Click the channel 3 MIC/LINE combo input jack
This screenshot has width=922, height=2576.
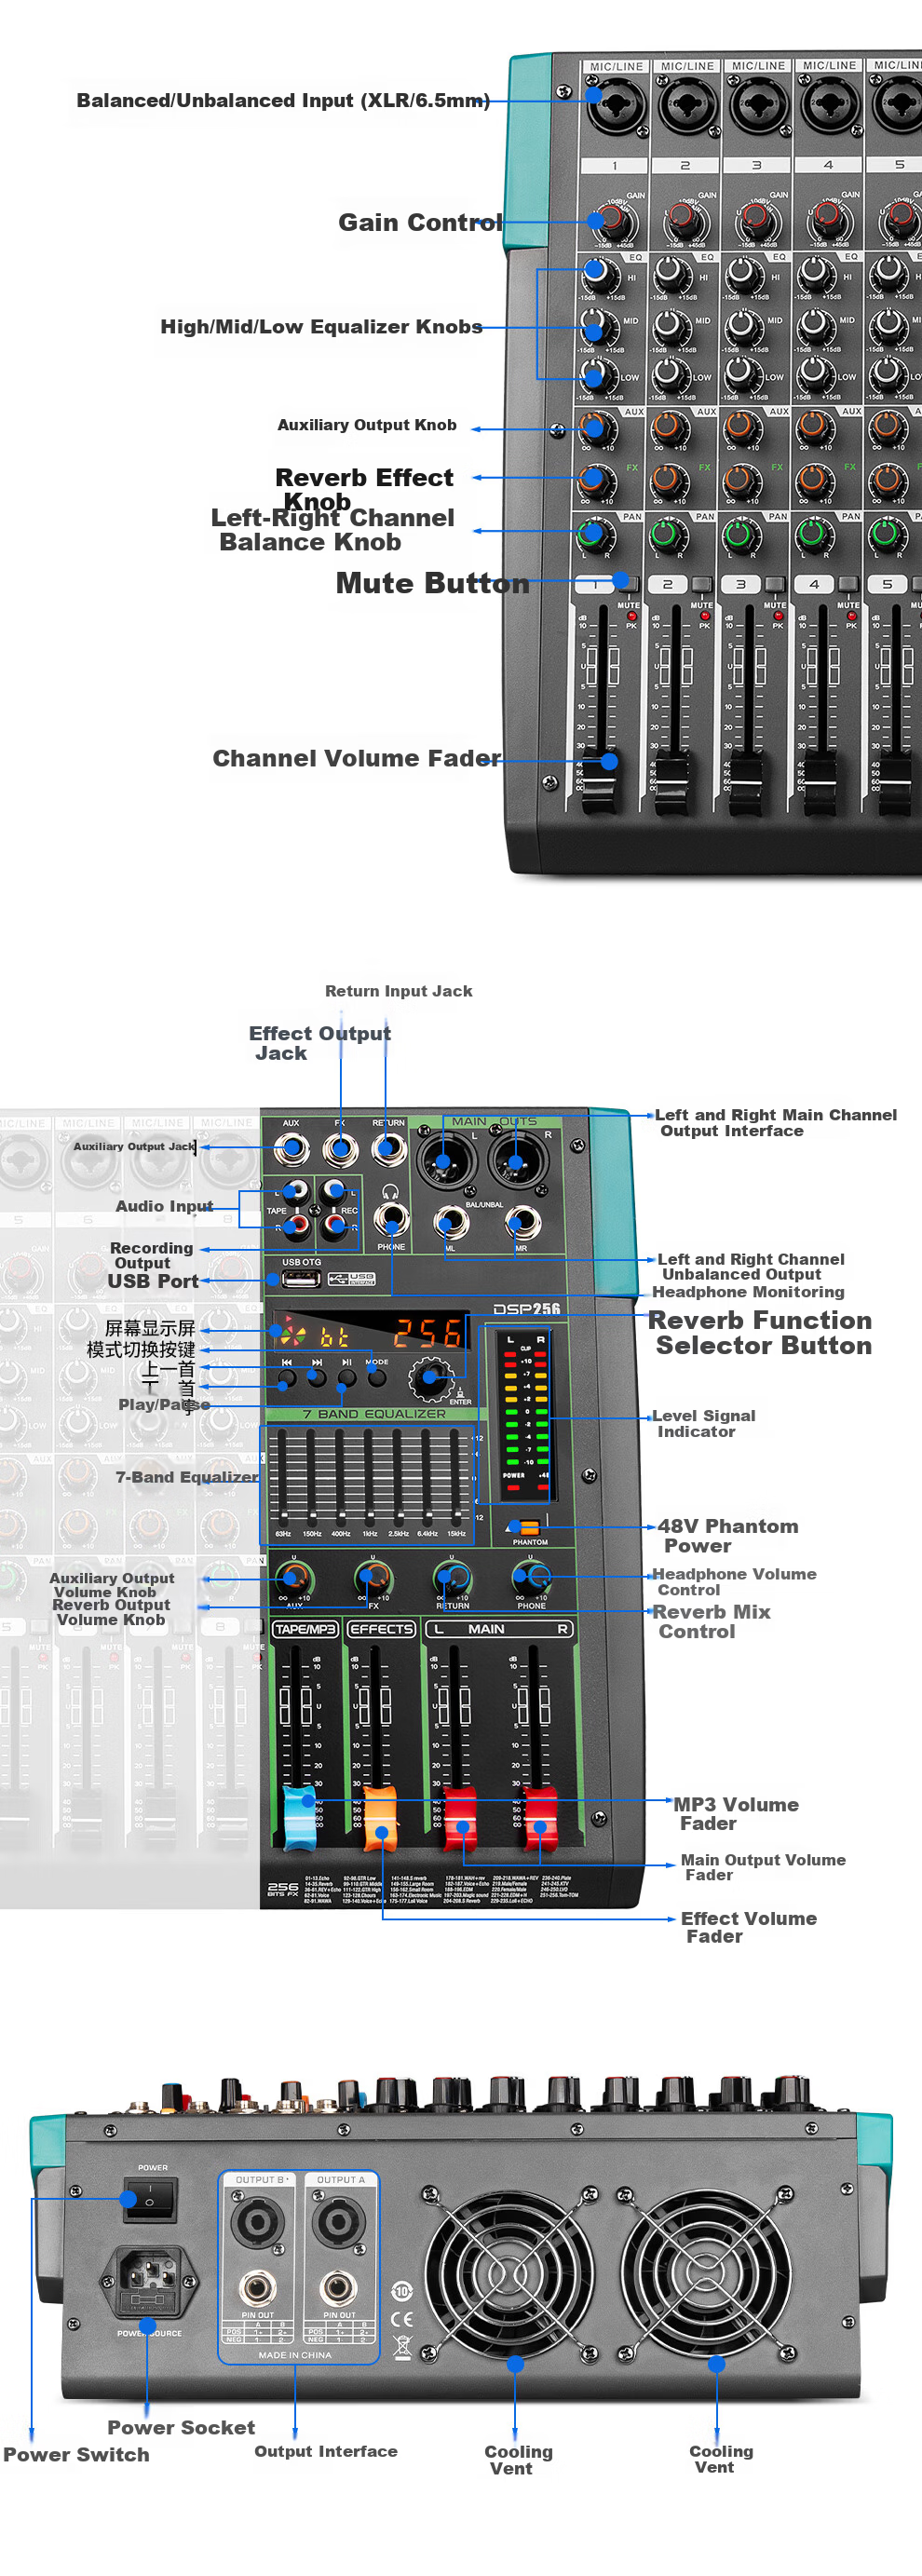click(x=757, y=104)
